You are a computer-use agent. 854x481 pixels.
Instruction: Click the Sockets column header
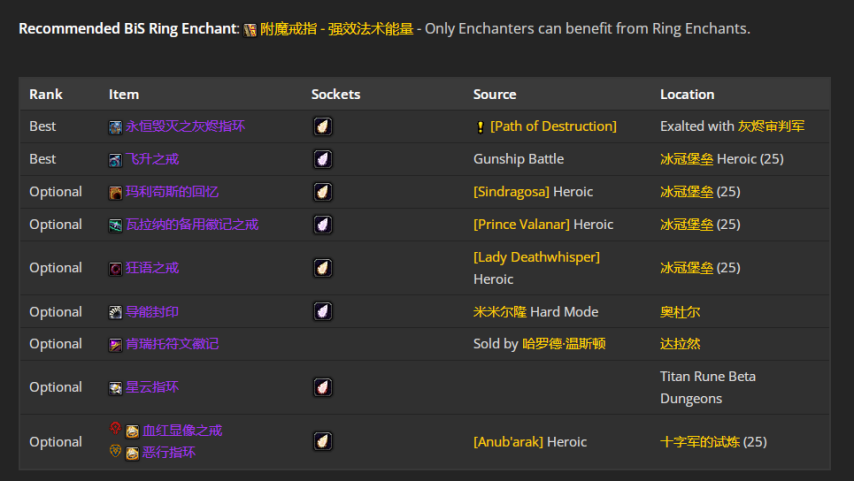[336, 94]
